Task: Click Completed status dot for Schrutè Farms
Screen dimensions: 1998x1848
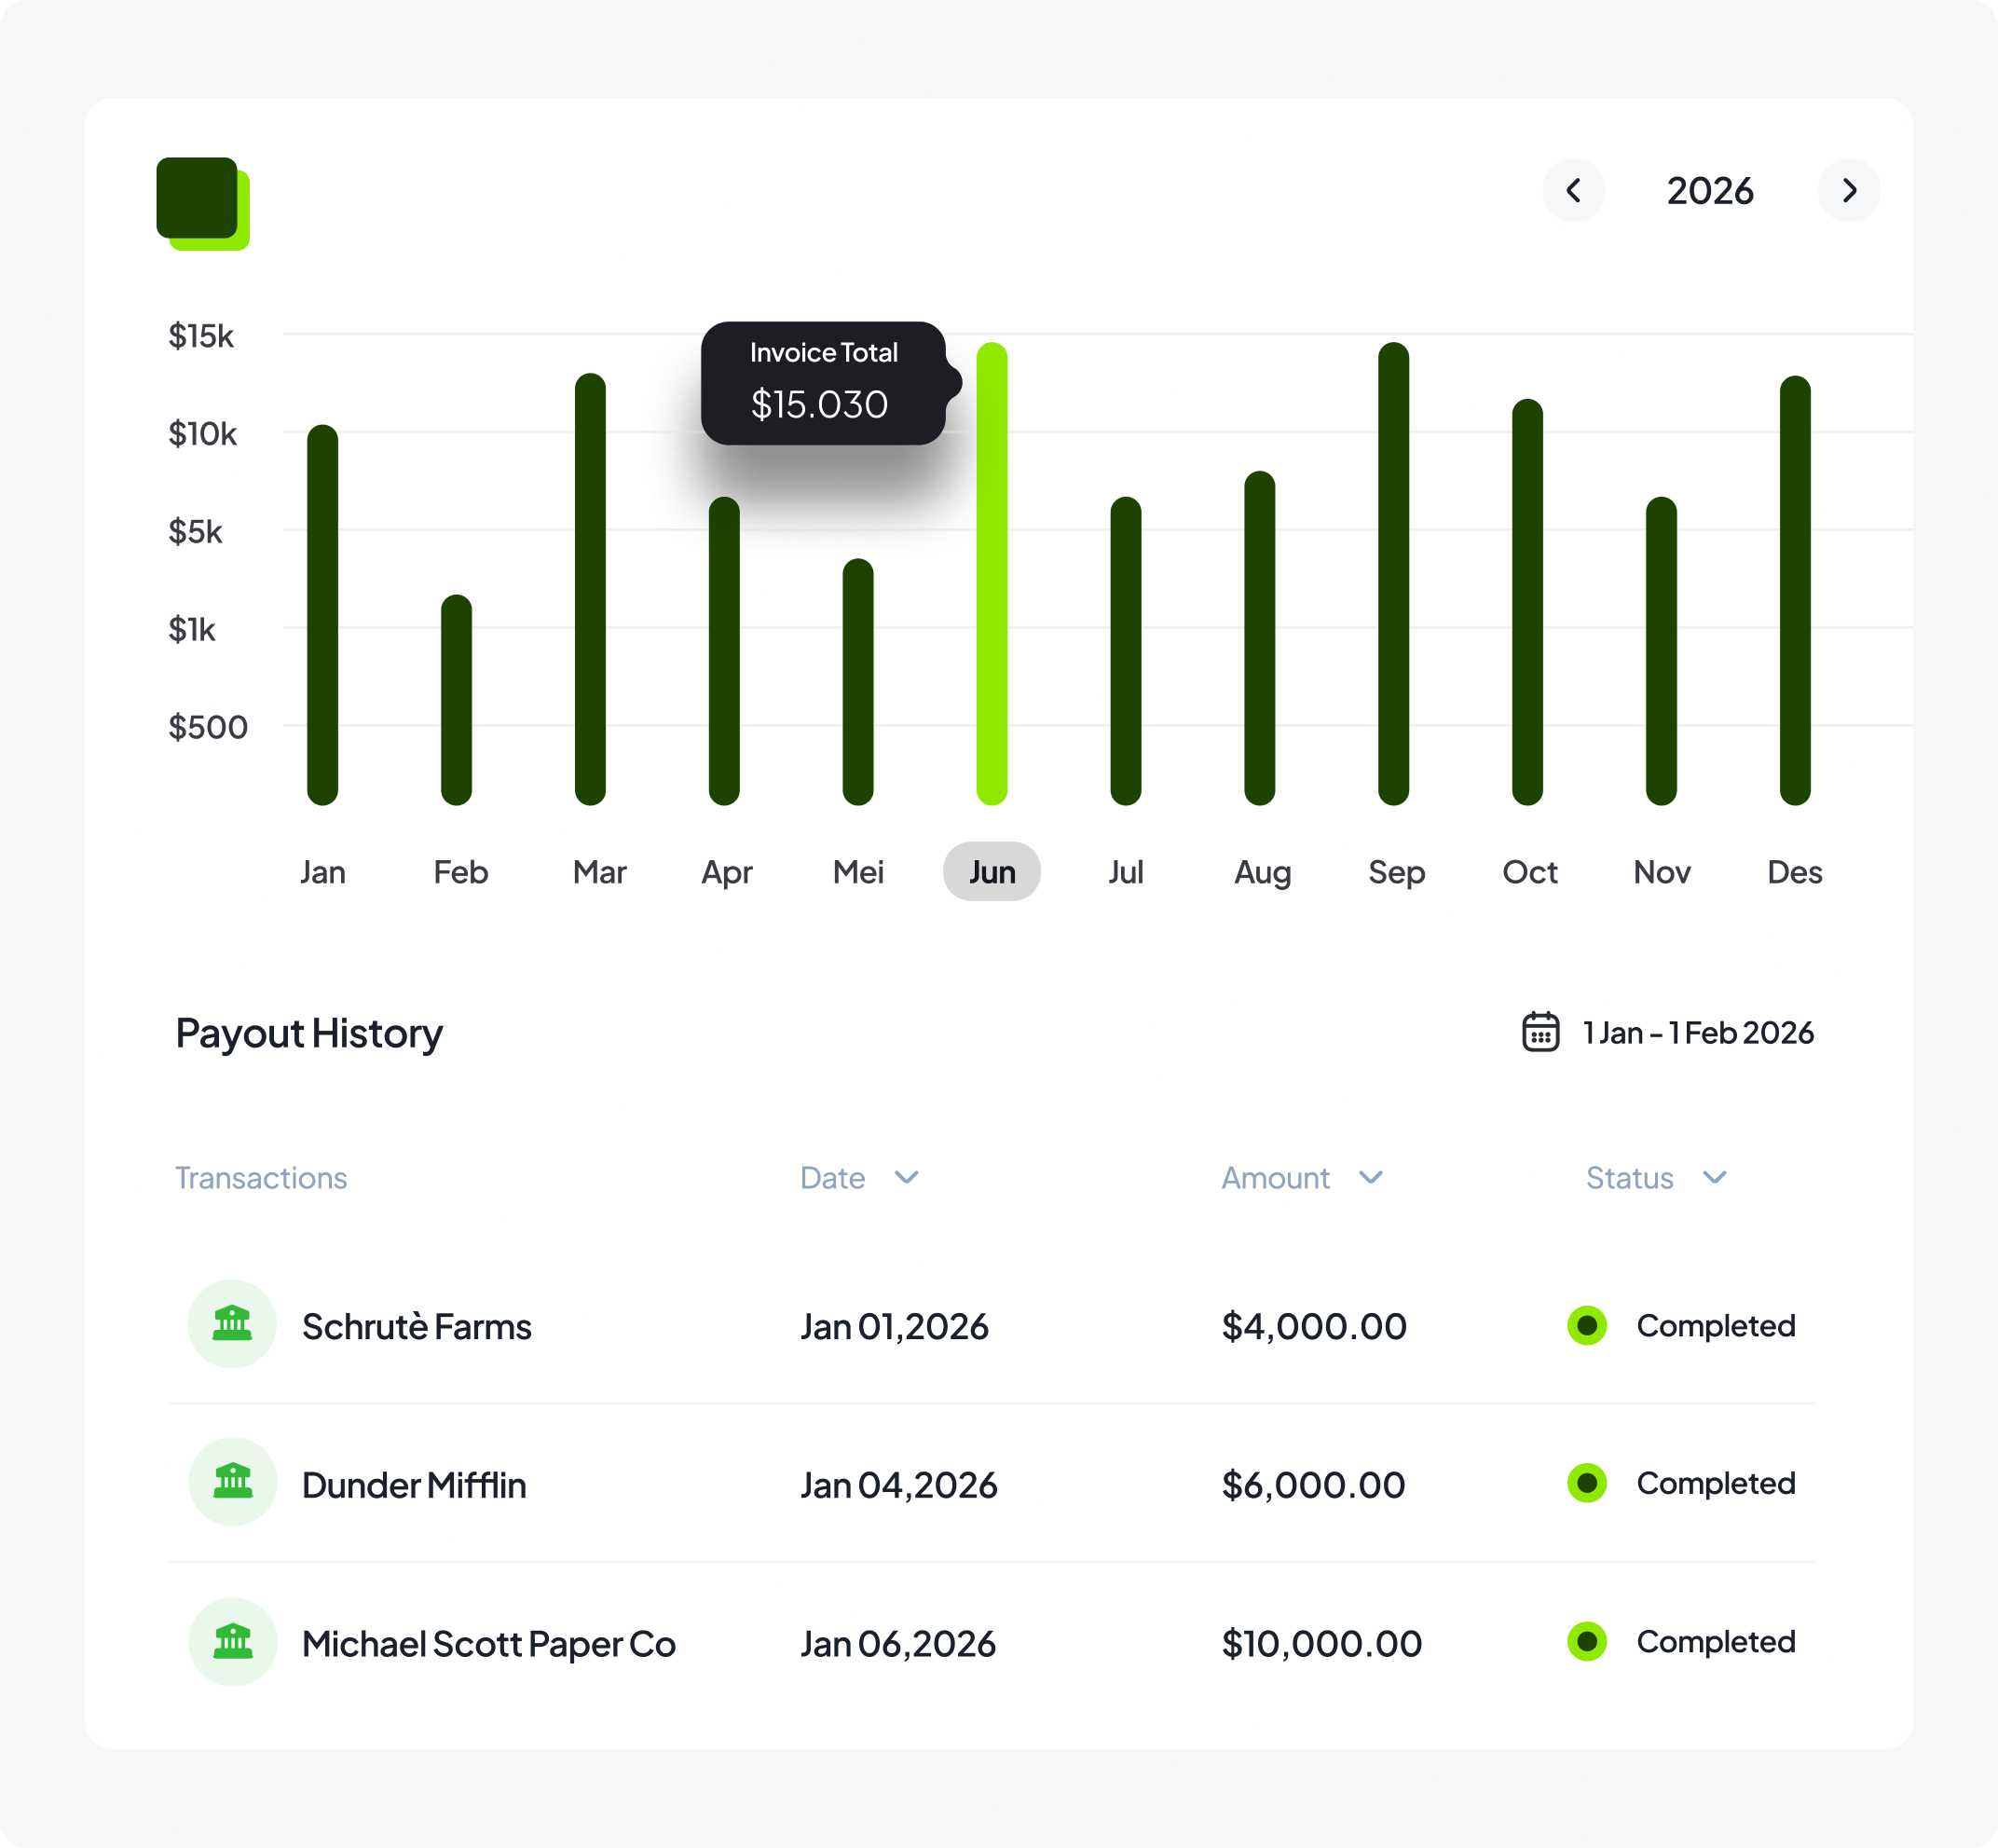Action: [x=1586, y=1326]
